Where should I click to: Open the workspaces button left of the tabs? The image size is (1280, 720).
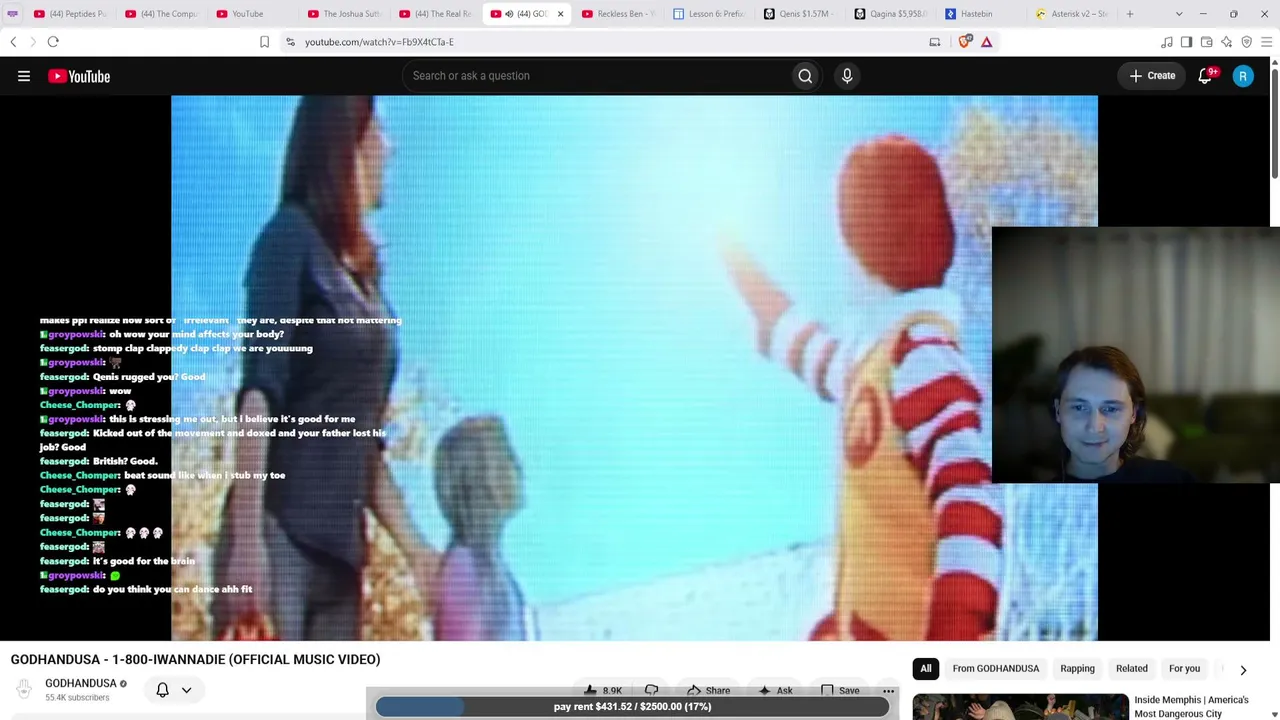(12, 14)
